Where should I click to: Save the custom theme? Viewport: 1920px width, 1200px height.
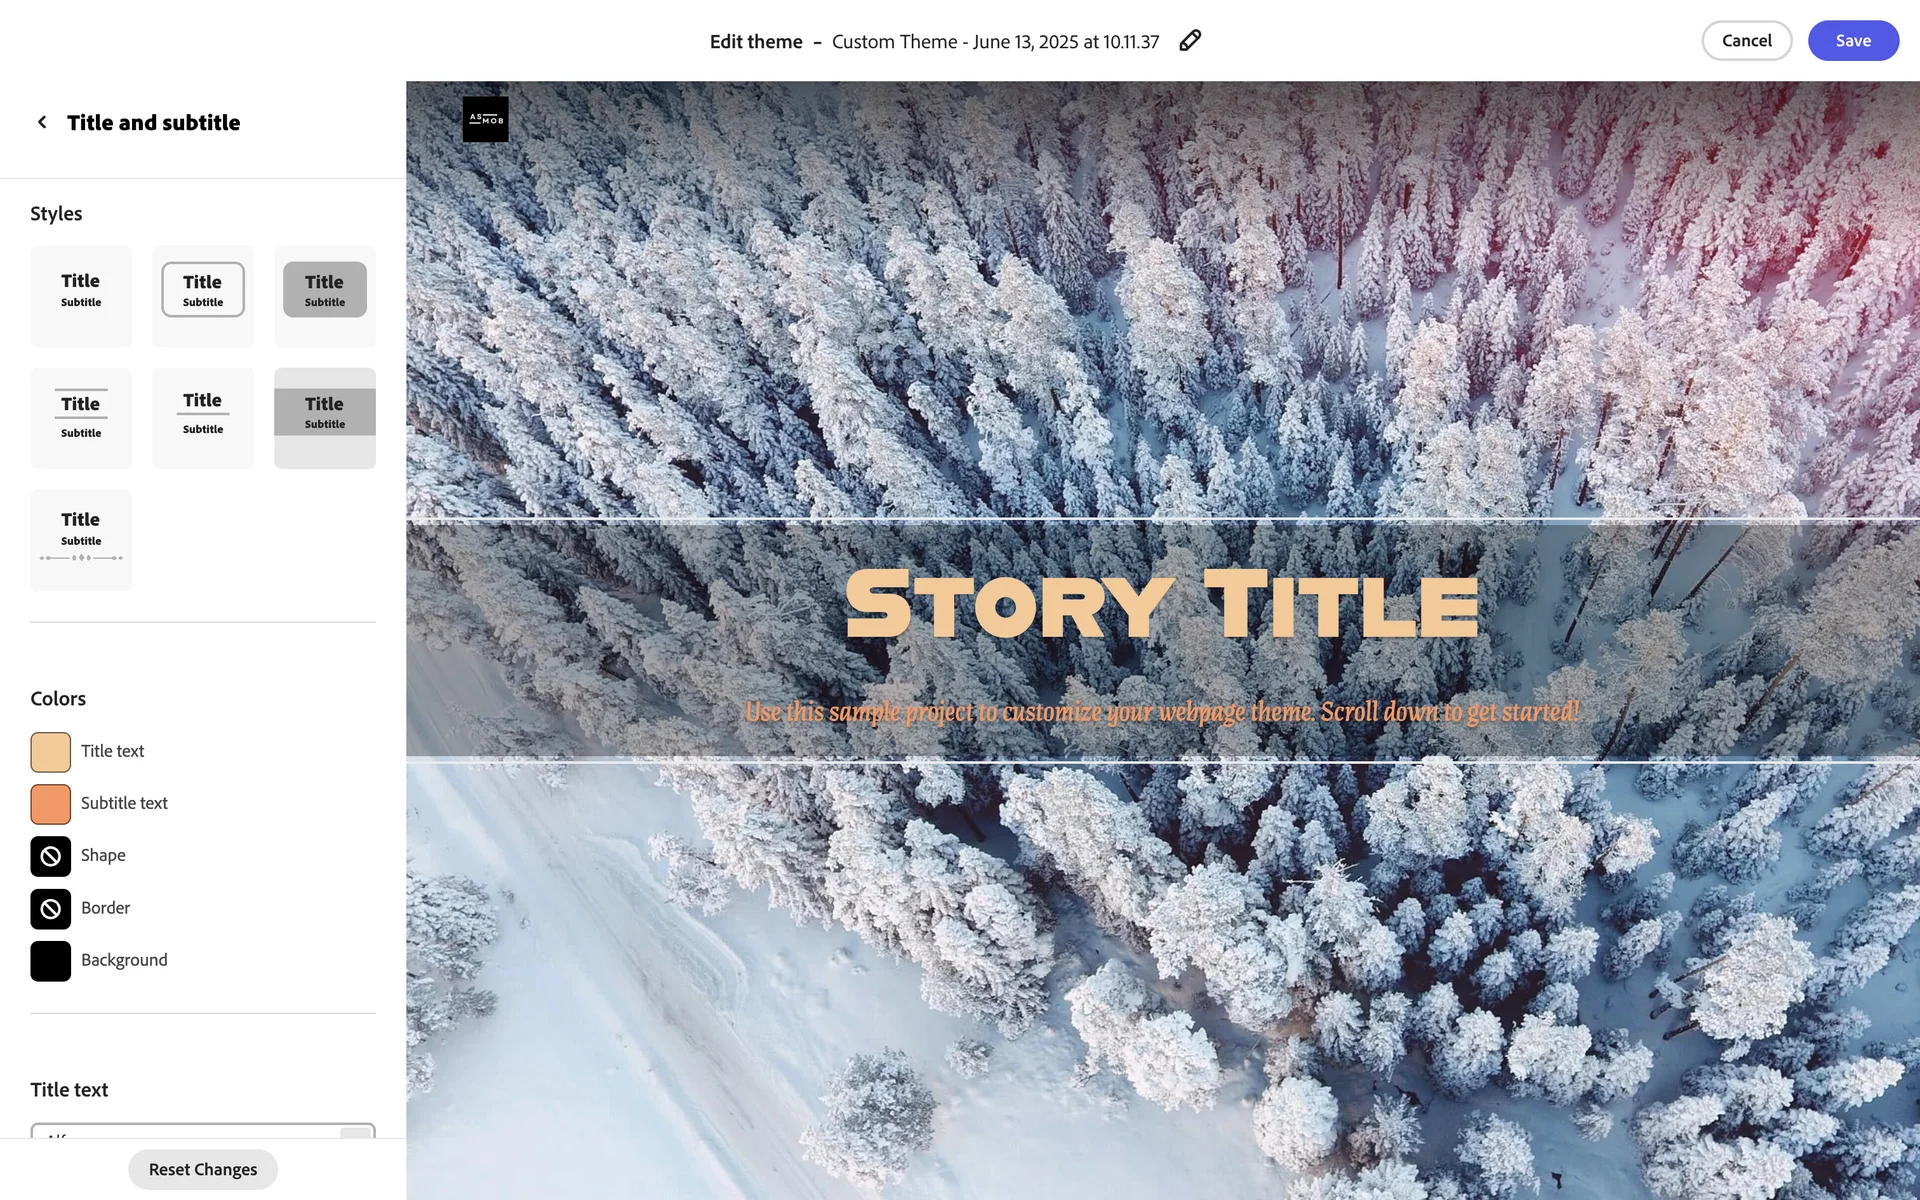(1853, 41)
